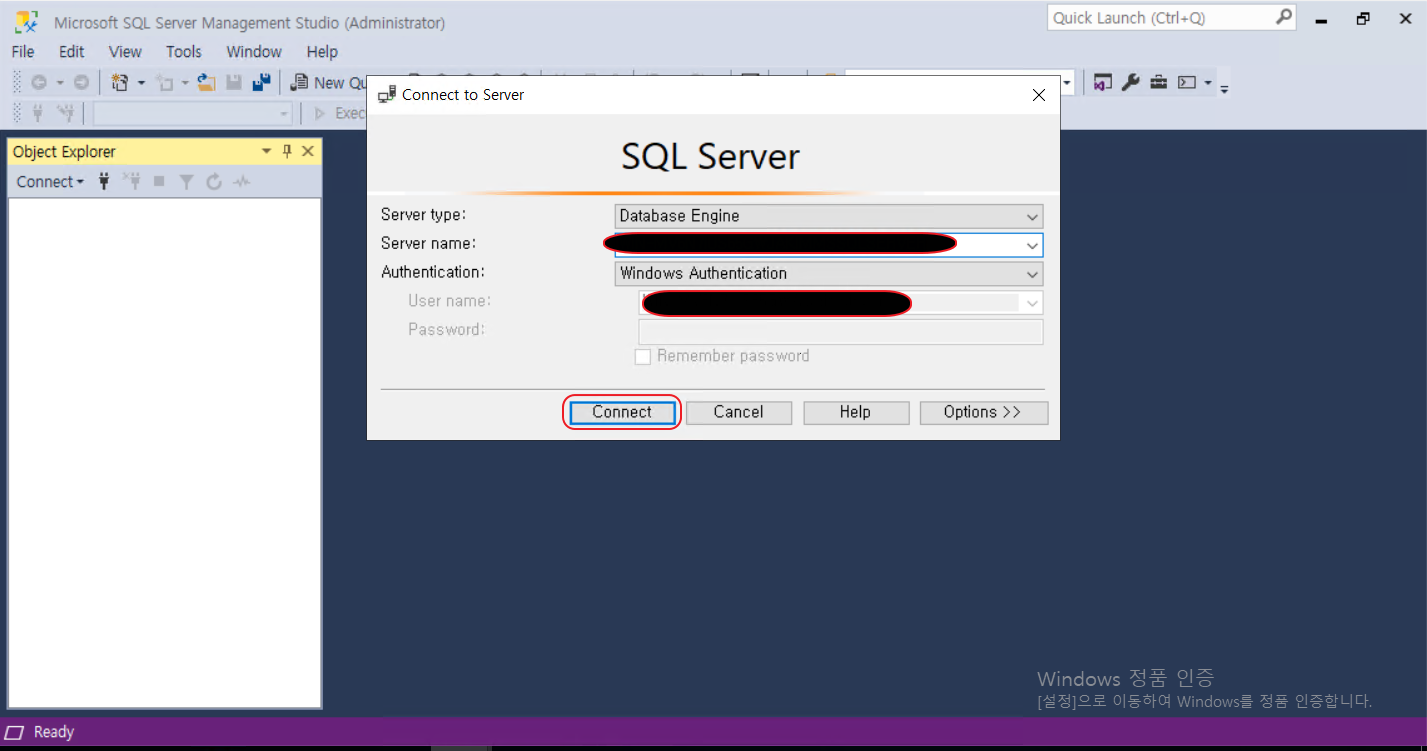Click the Refresh icon in Object Explorer
This screenshot has height=751, width=1427.
point(214,182)
